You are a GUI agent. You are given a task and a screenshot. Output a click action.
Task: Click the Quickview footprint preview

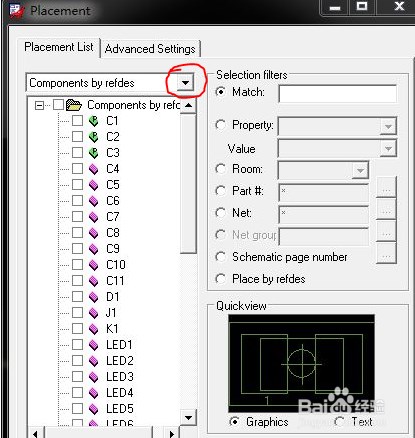[302, 363]
